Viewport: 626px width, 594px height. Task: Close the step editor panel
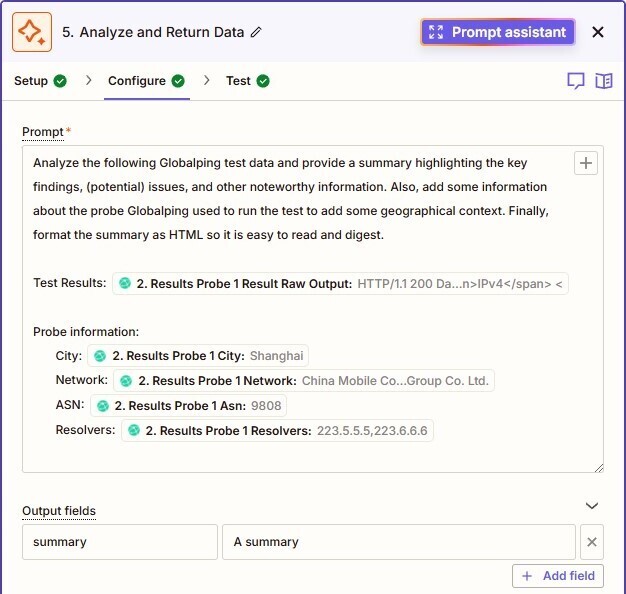598,32
